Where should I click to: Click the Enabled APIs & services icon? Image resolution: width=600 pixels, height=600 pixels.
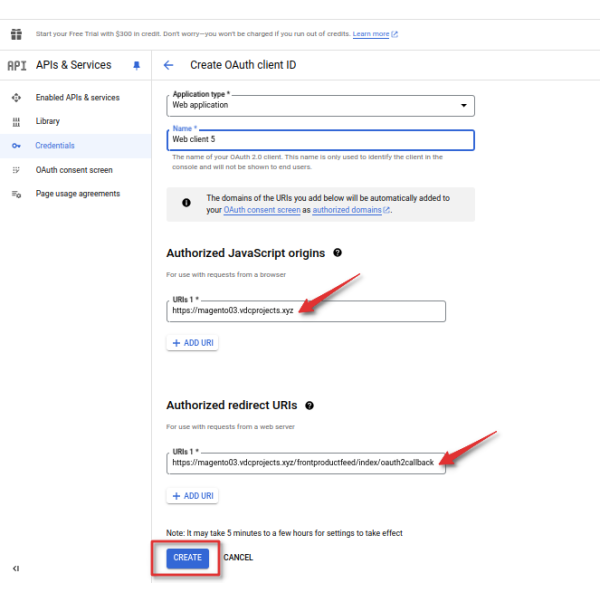pos(16,98)
